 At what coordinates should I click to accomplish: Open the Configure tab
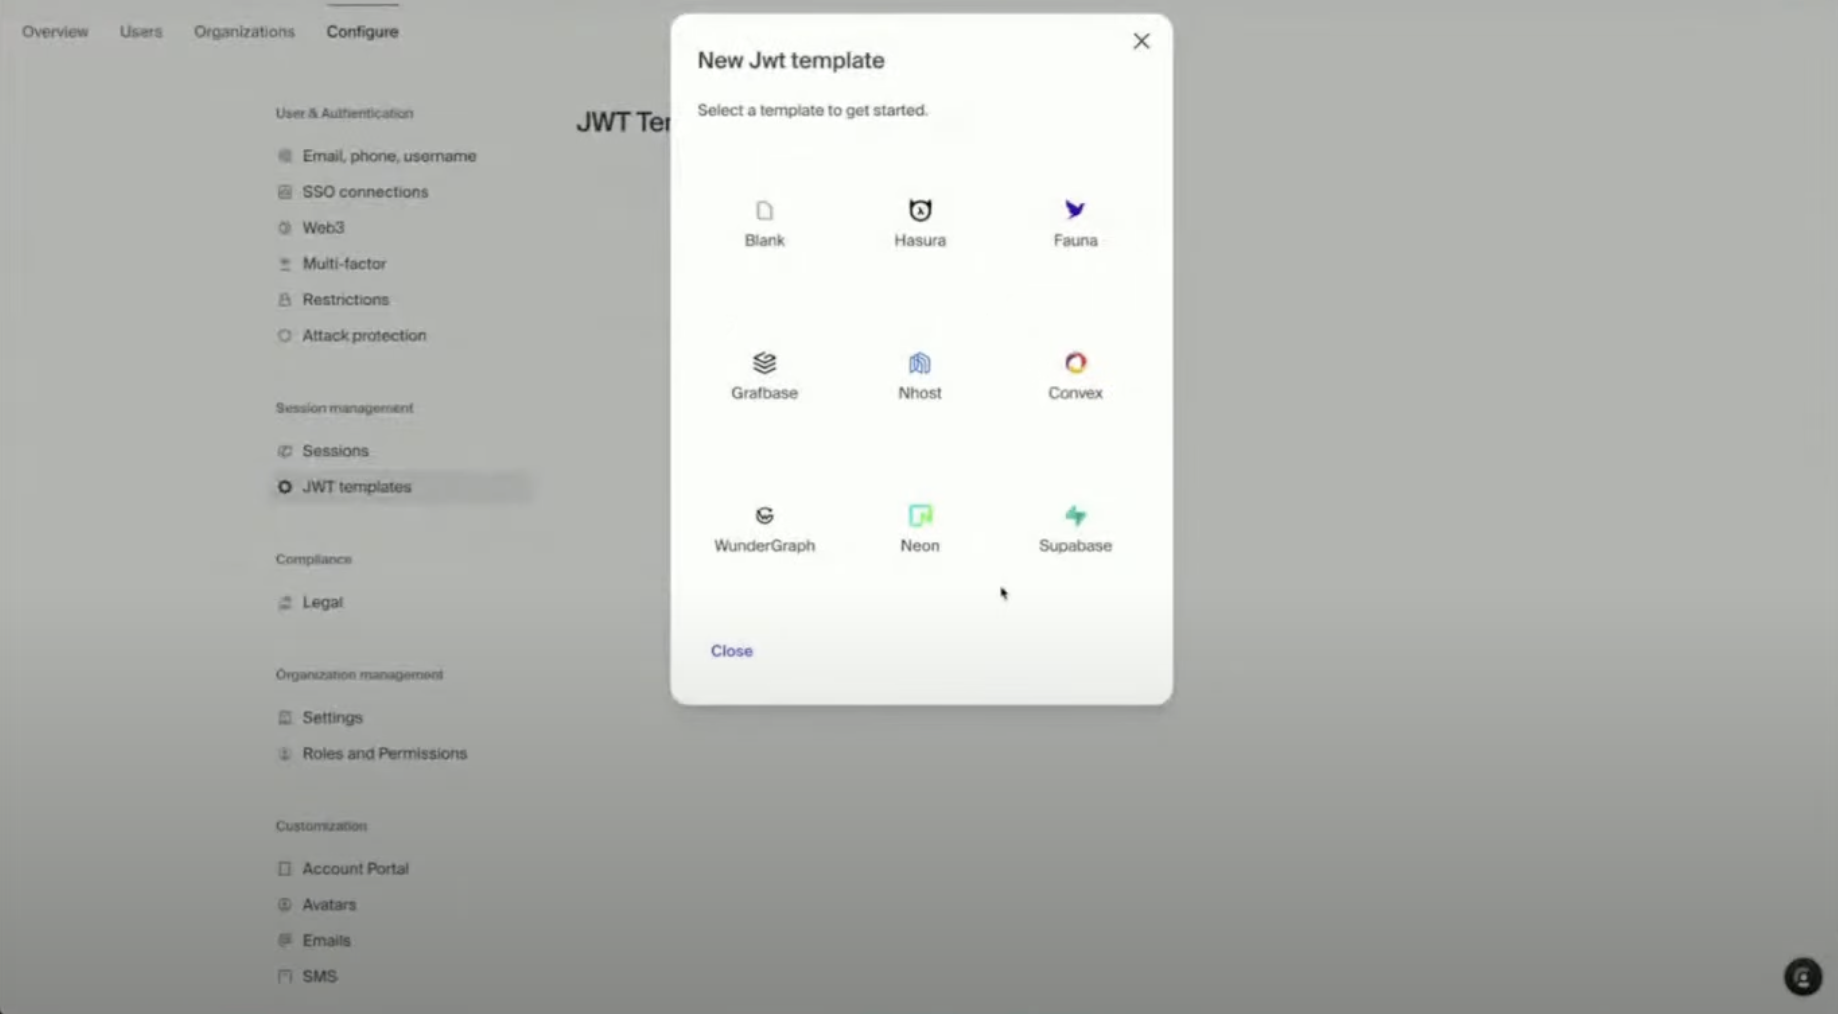[362, 32]
